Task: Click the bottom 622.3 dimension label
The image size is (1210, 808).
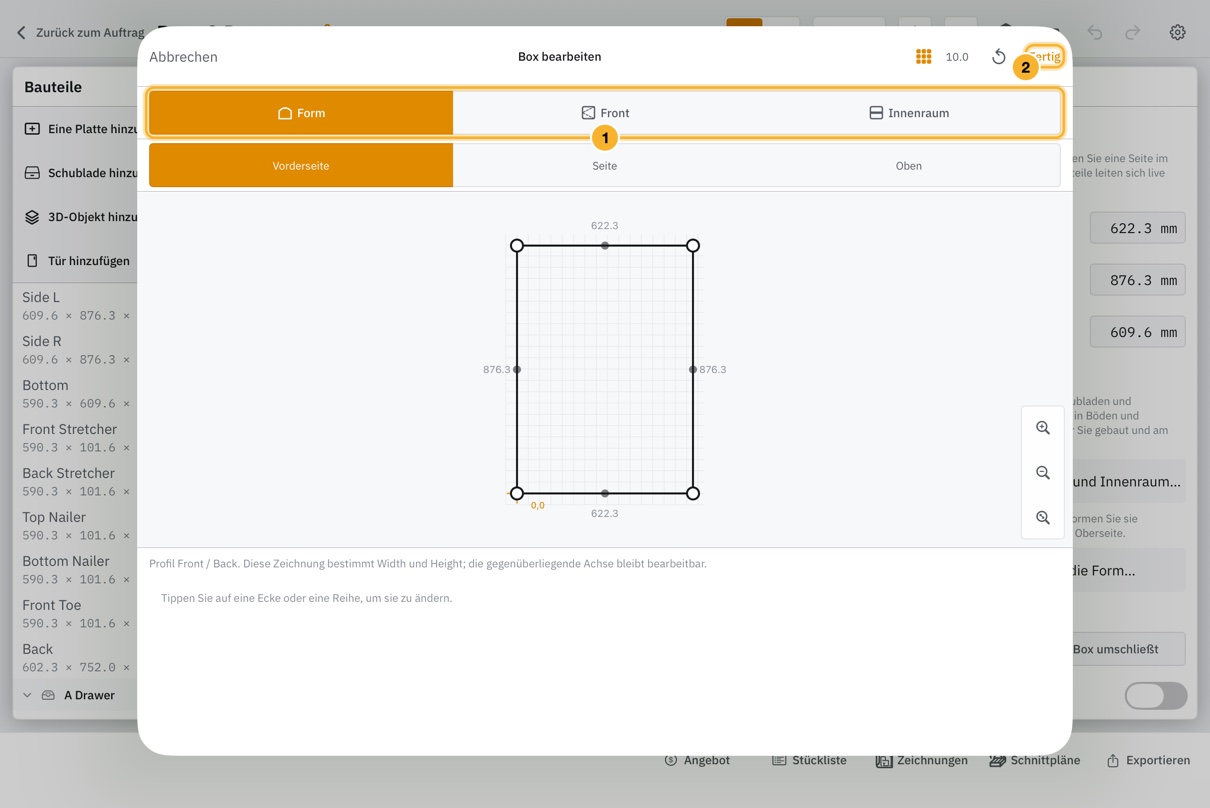Action: 604,513
